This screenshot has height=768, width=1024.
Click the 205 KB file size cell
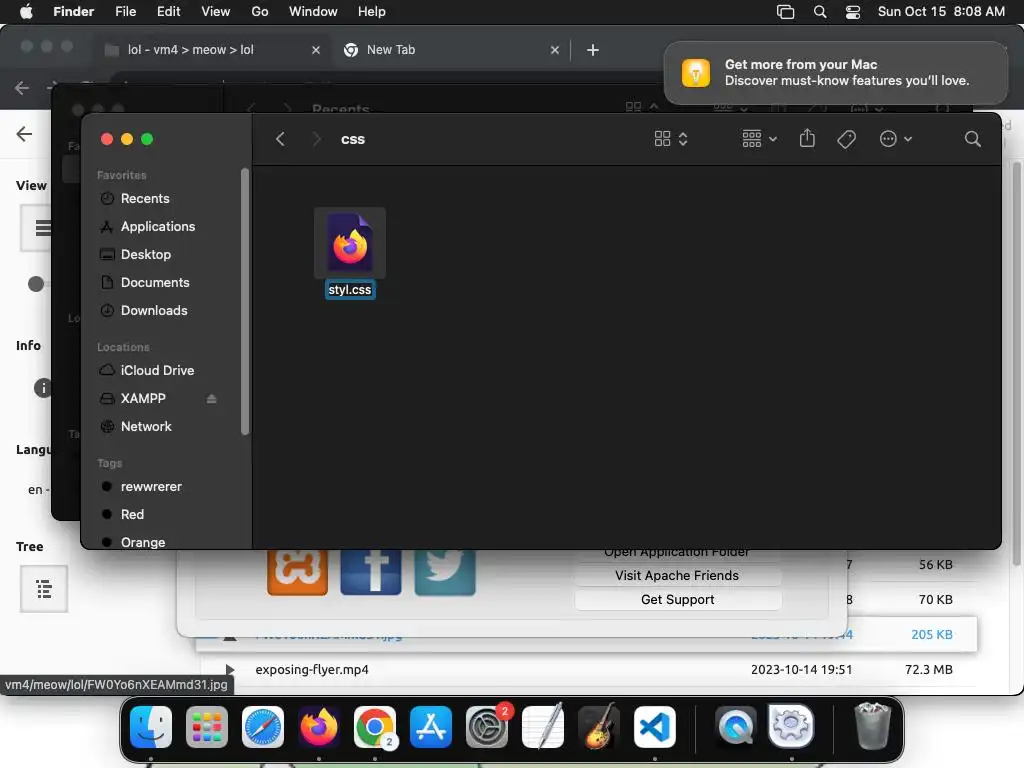[x=931, y=634]
